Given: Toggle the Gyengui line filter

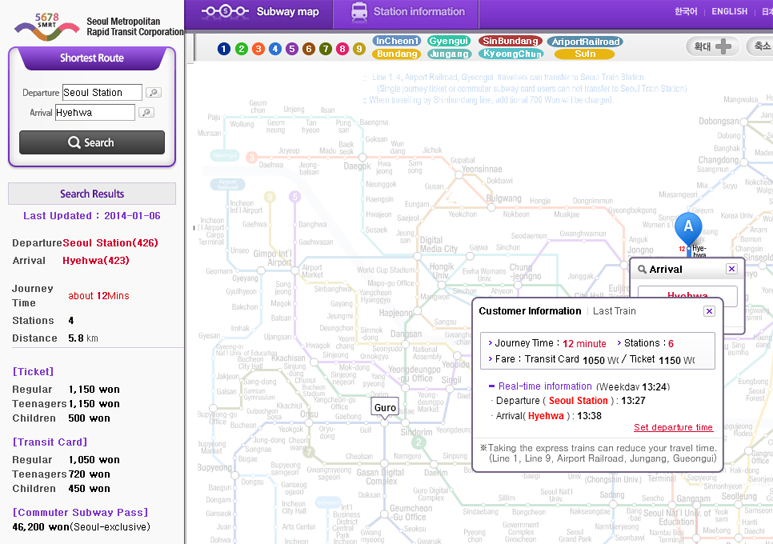Looking at the screenshot, I should 449,41.
